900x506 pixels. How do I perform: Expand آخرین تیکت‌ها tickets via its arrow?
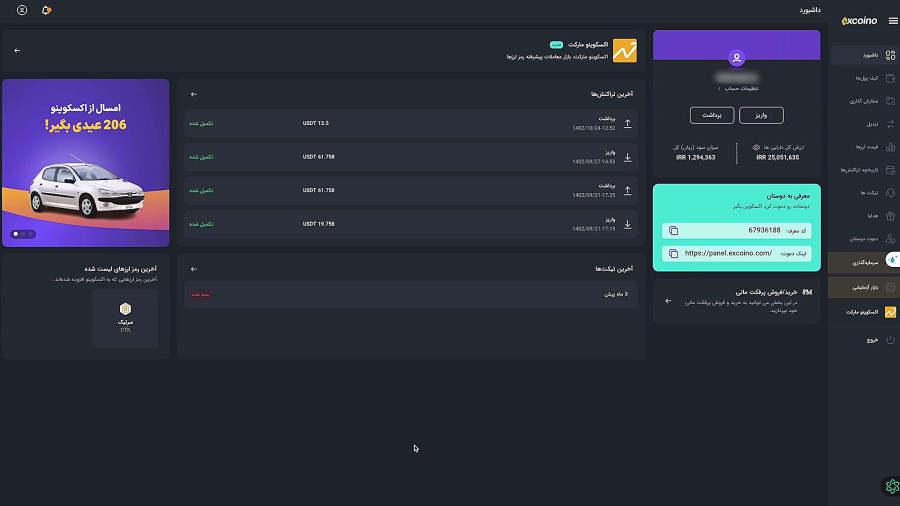[194, 269]
